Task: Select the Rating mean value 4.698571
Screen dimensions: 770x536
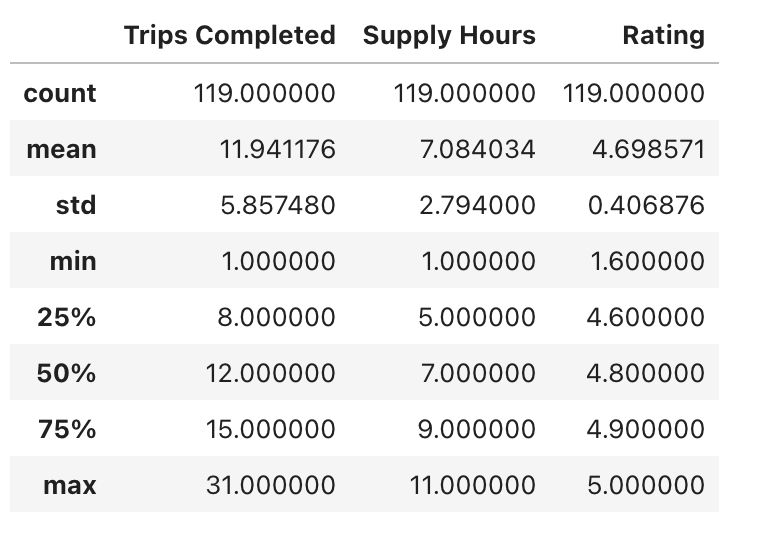Action: (x=649, y=149)
